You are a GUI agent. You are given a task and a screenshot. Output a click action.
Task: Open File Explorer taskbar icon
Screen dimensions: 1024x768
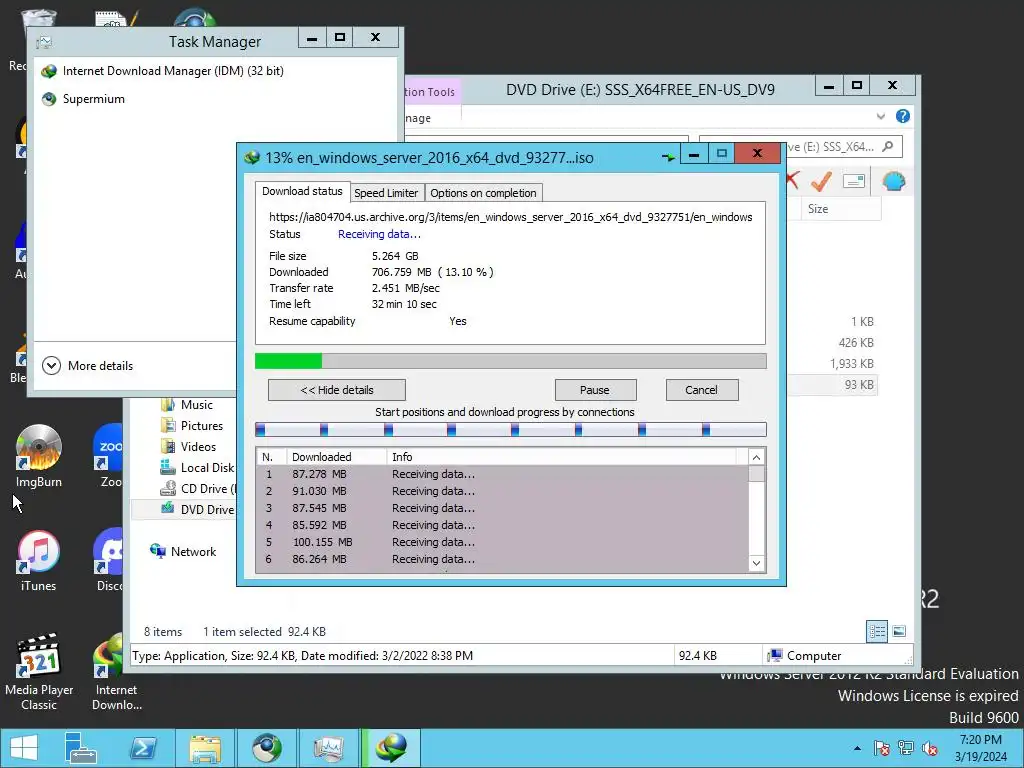point(205,748)
